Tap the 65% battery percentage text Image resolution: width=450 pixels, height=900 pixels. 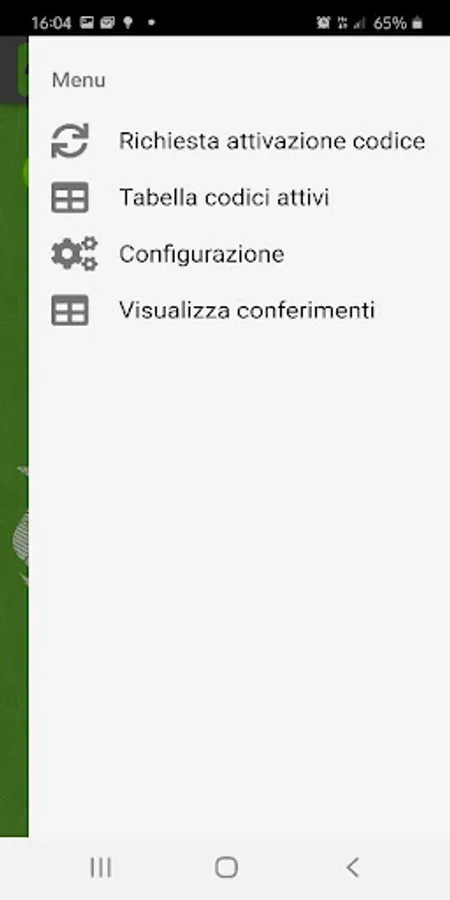pos(390,23)
